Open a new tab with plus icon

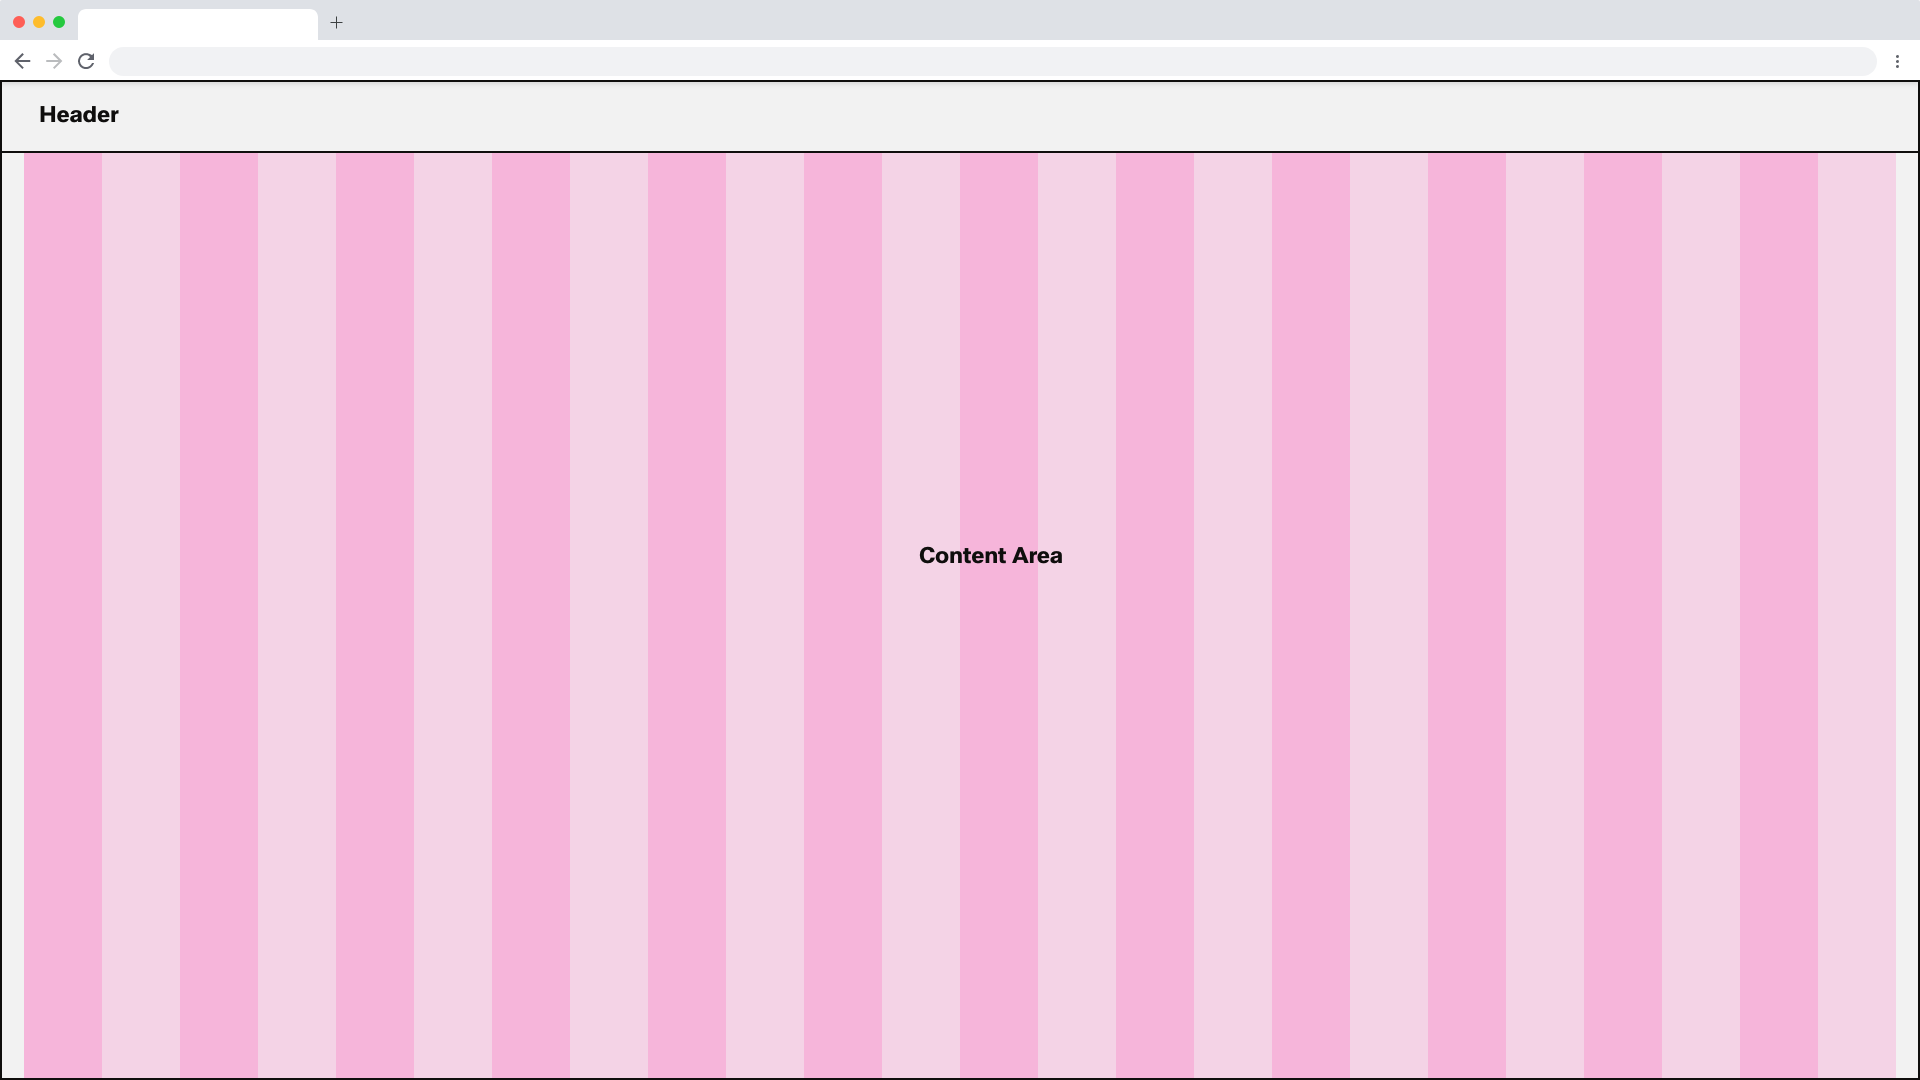(337, 22)
